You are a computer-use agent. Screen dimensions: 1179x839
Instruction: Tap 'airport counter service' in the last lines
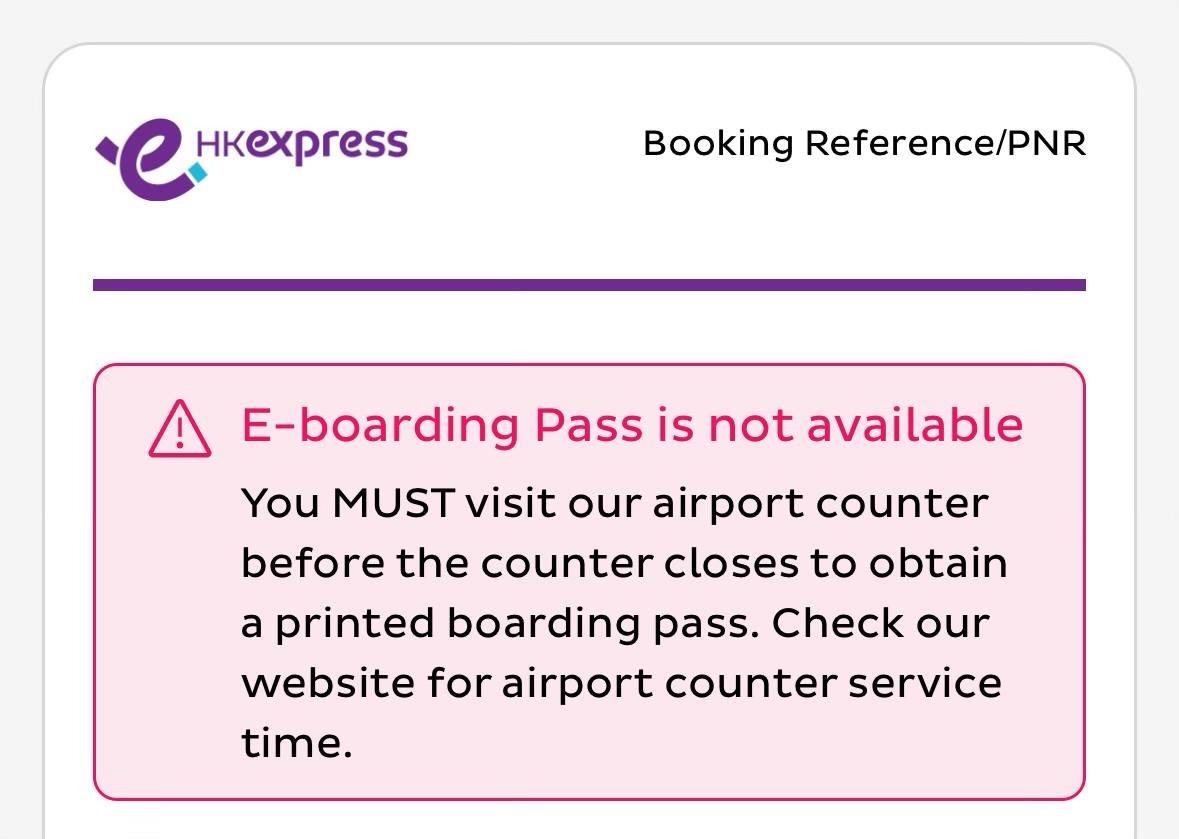tap(751, 683)
